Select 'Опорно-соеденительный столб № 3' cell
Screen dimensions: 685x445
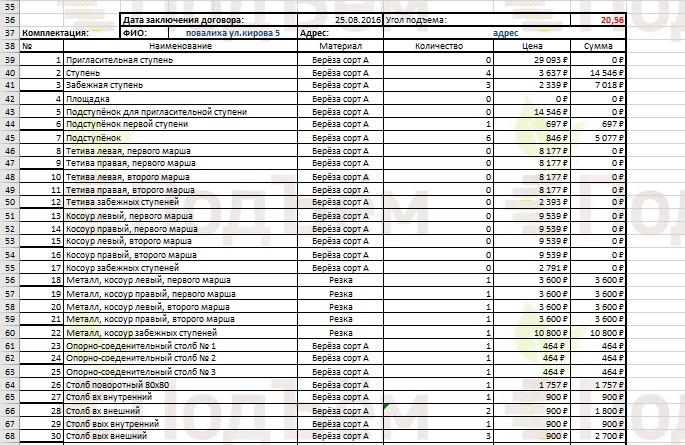click(180, 372)
